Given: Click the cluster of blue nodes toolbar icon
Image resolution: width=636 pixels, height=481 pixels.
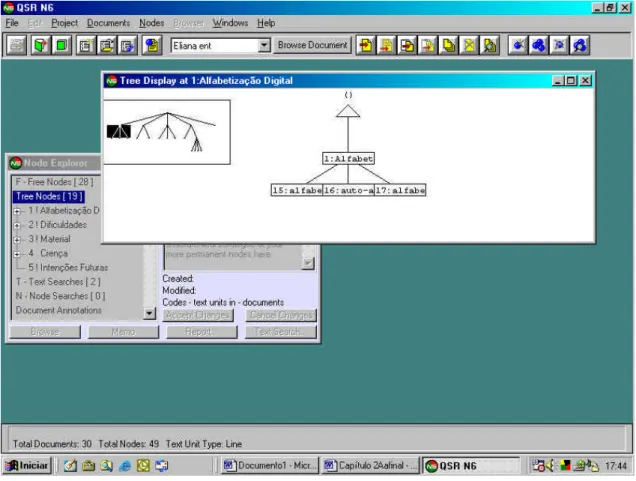Looking at the screenshot, I should tap(539, 45).
